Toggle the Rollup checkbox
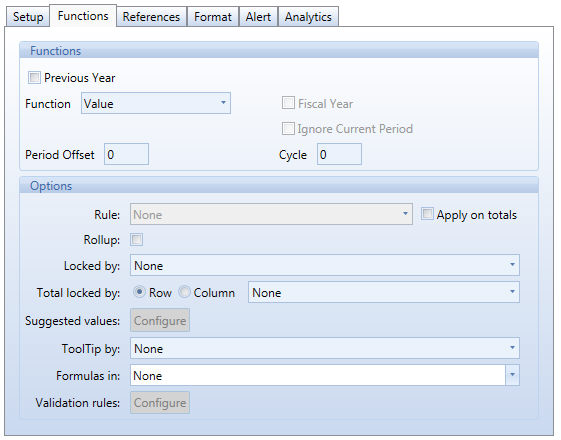 (x=136, y=239)
